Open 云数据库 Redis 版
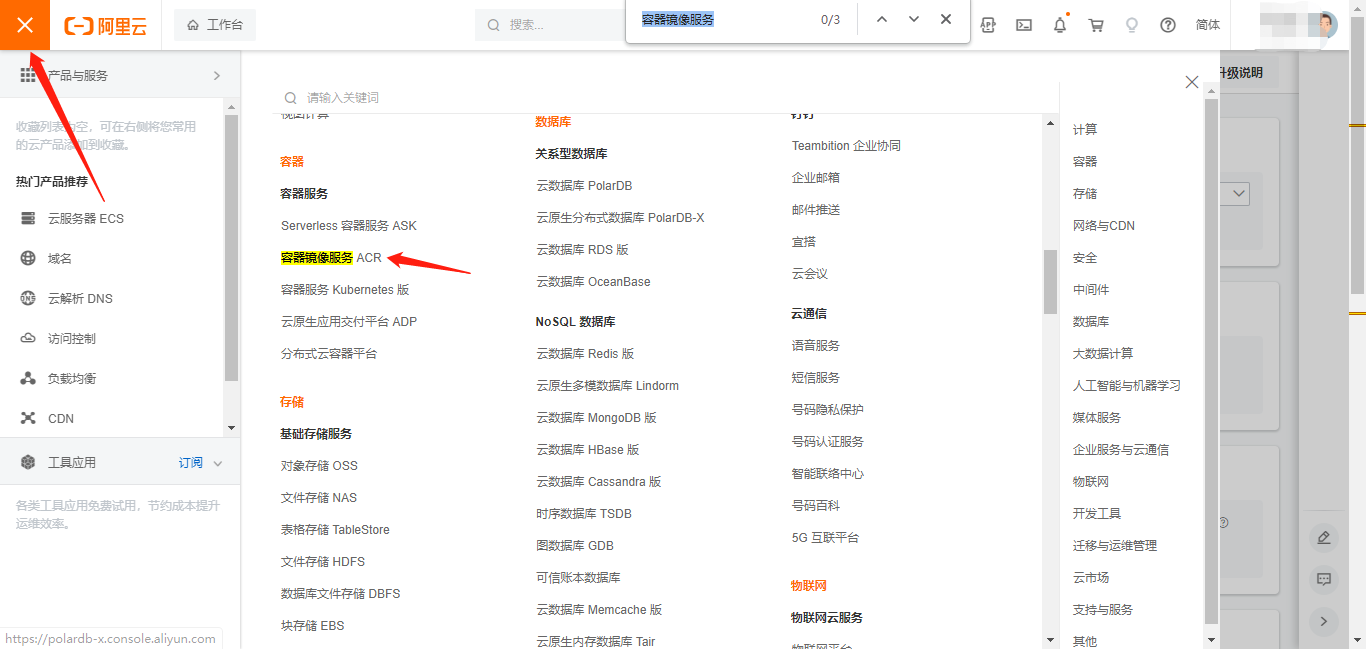1366x649 pixels. tap(585, 354)
